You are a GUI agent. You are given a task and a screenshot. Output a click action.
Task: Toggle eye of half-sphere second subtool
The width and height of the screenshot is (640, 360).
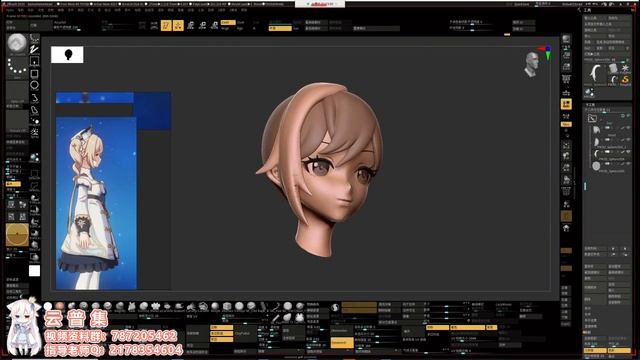click(628, 140)
